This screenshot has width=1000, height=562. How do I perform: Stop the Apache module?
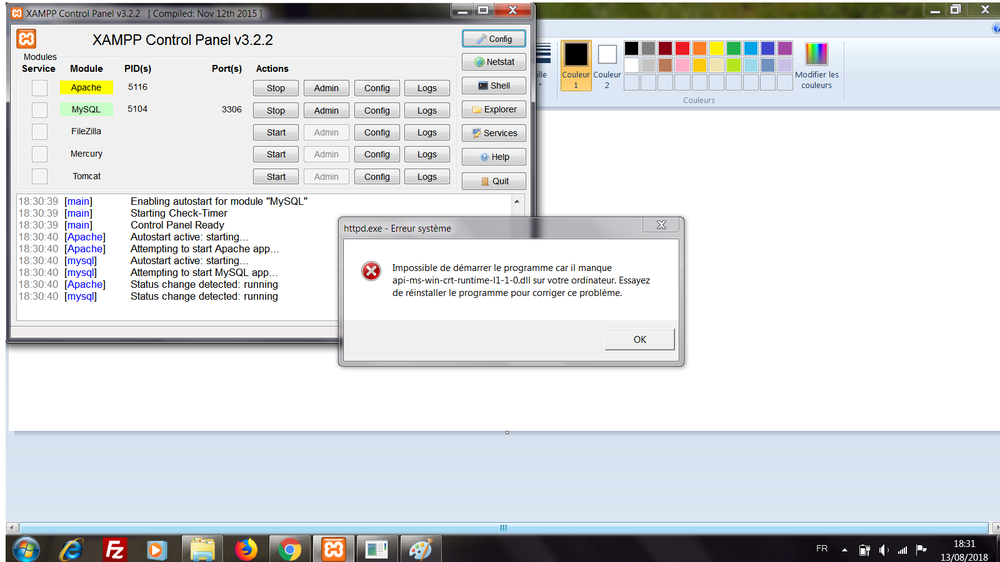276,88
